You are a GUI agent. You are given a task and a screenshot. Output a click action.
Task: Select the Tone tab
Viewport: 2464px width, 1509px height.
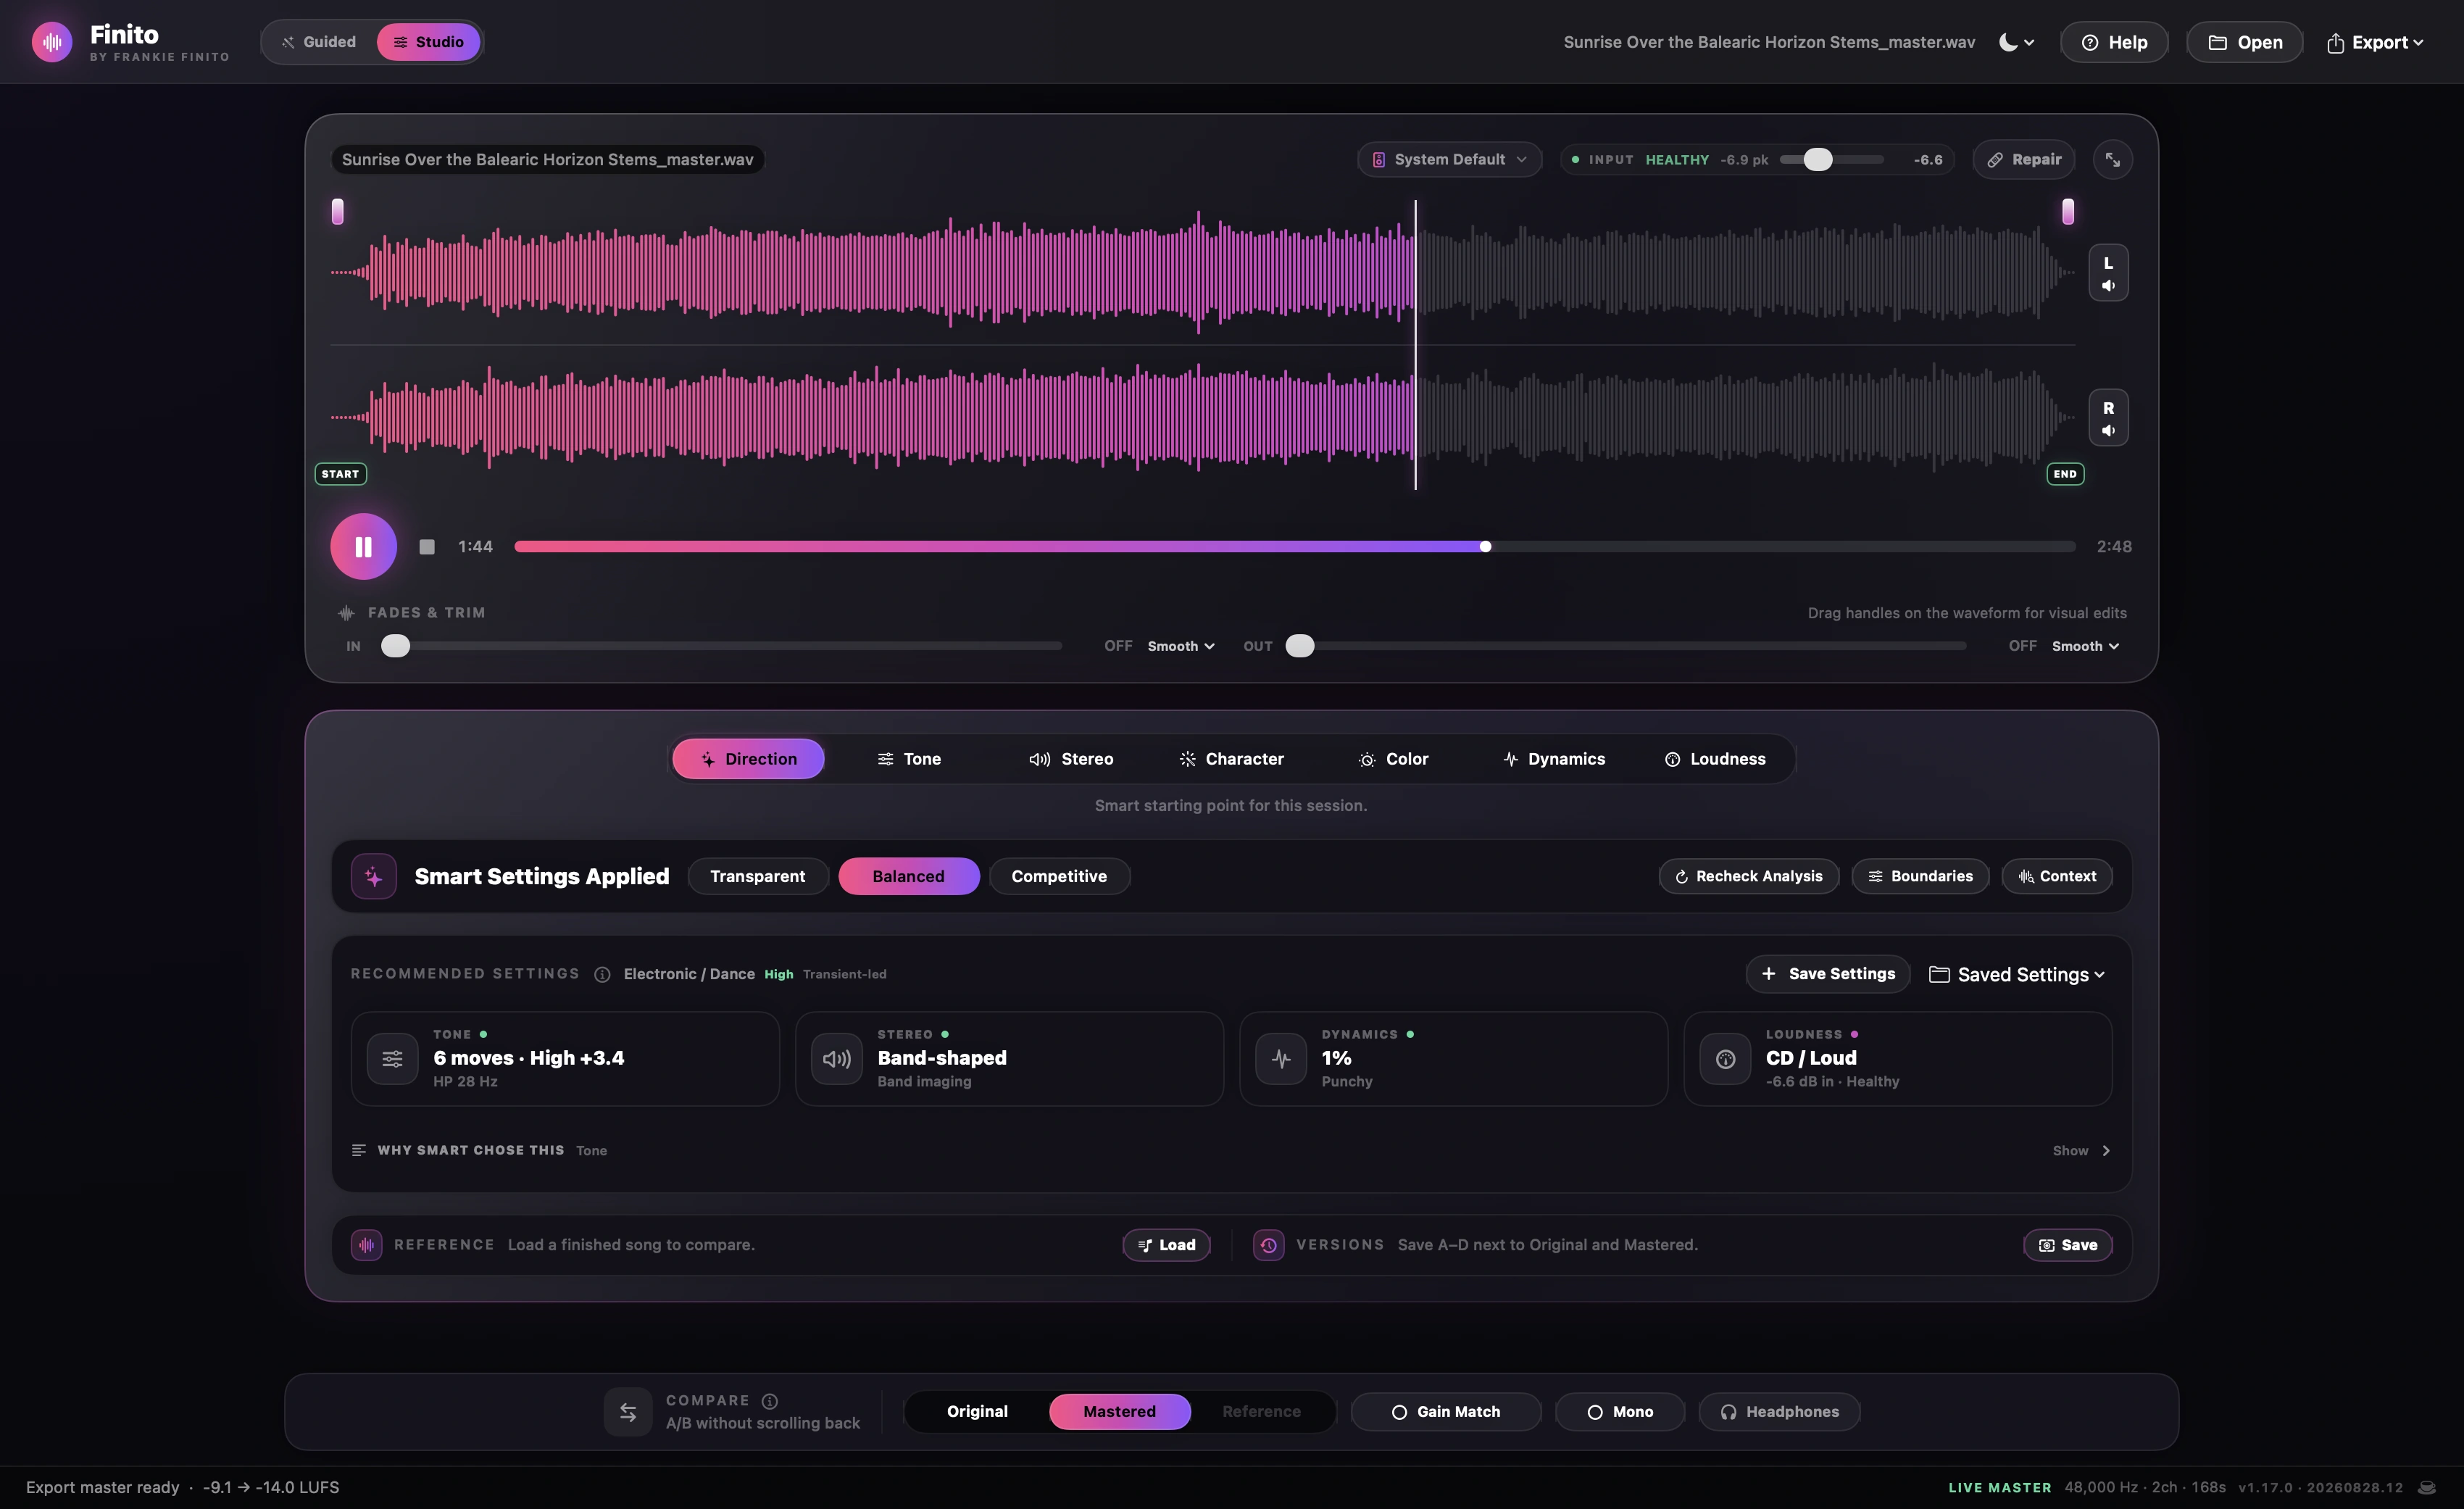(909, 759)
